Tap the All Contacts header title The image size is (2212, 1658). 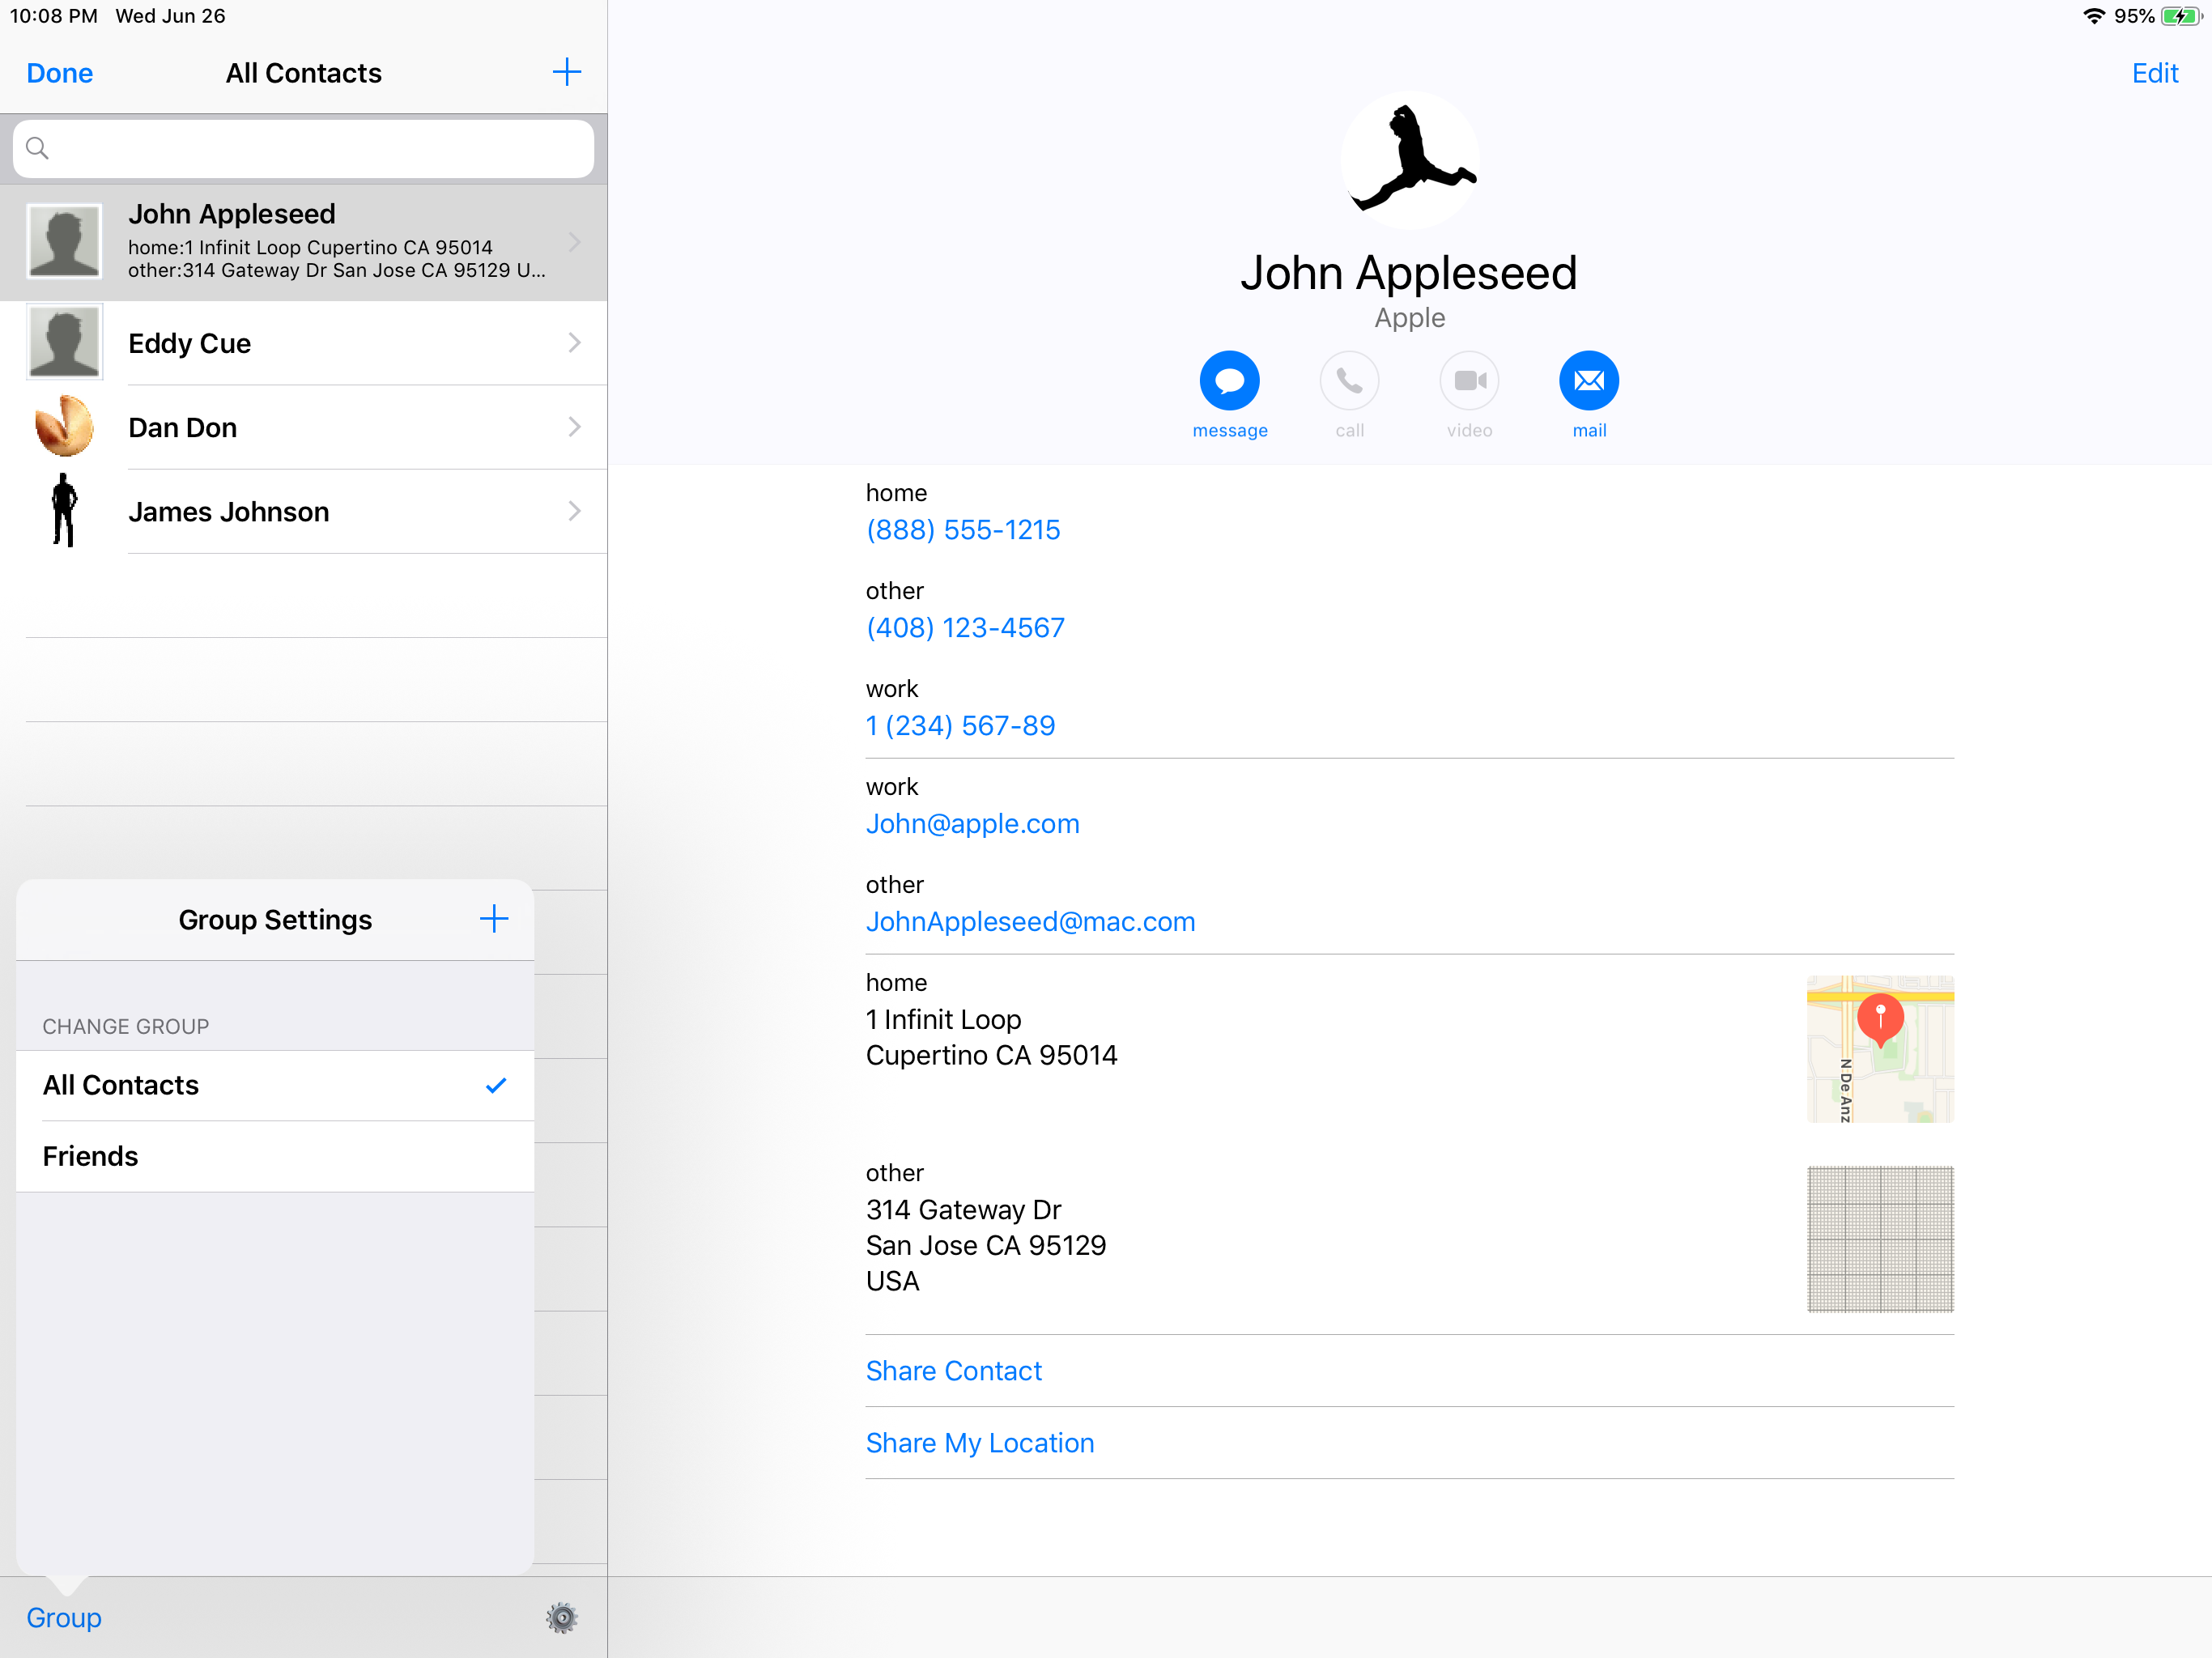pos(303,73)
